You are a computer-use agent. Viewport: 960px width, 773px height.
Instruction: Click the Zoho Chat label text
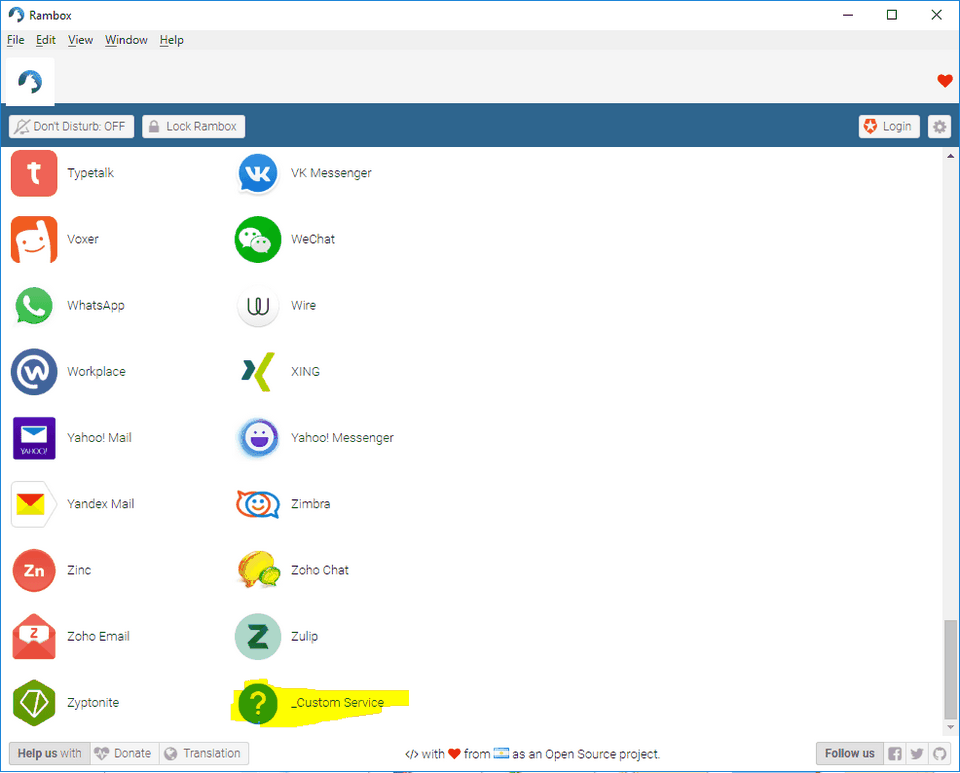pos(320,570)
